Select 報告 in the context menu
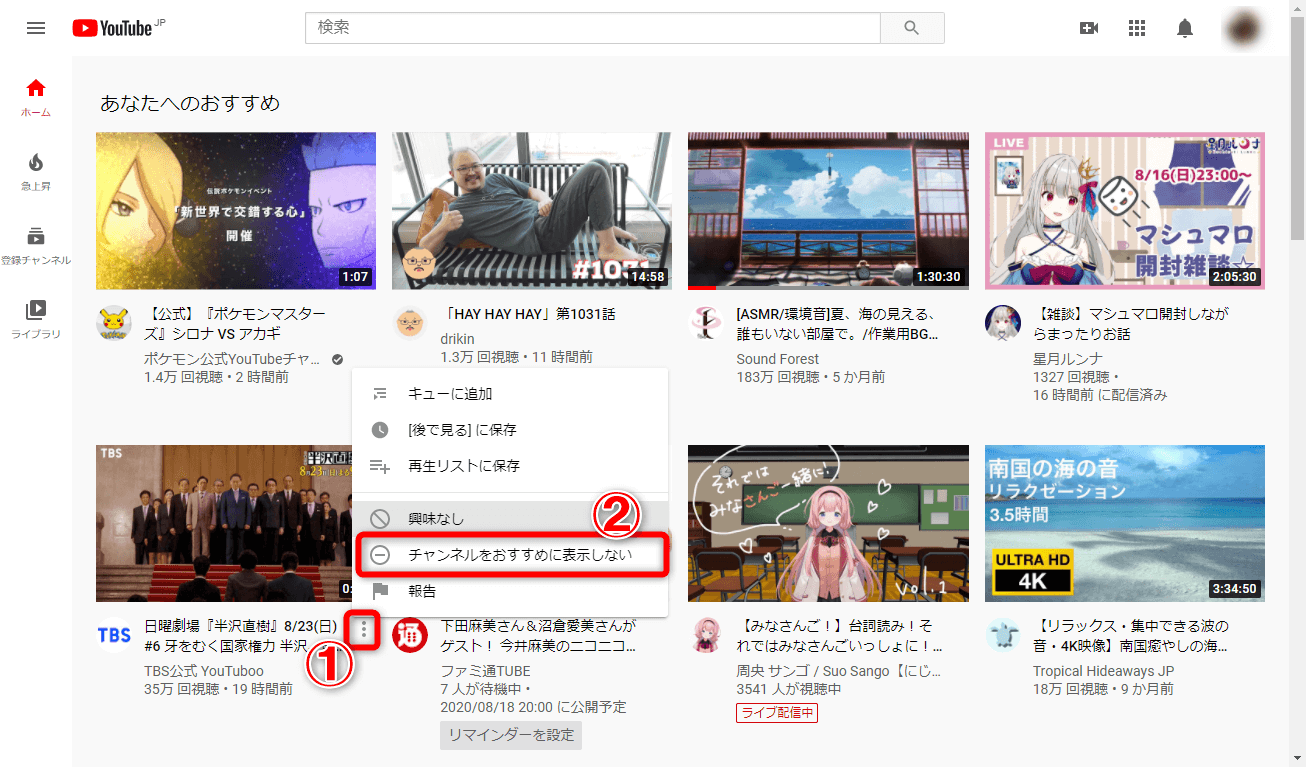This screenshot has width=1306, height=767. point(510,591)
